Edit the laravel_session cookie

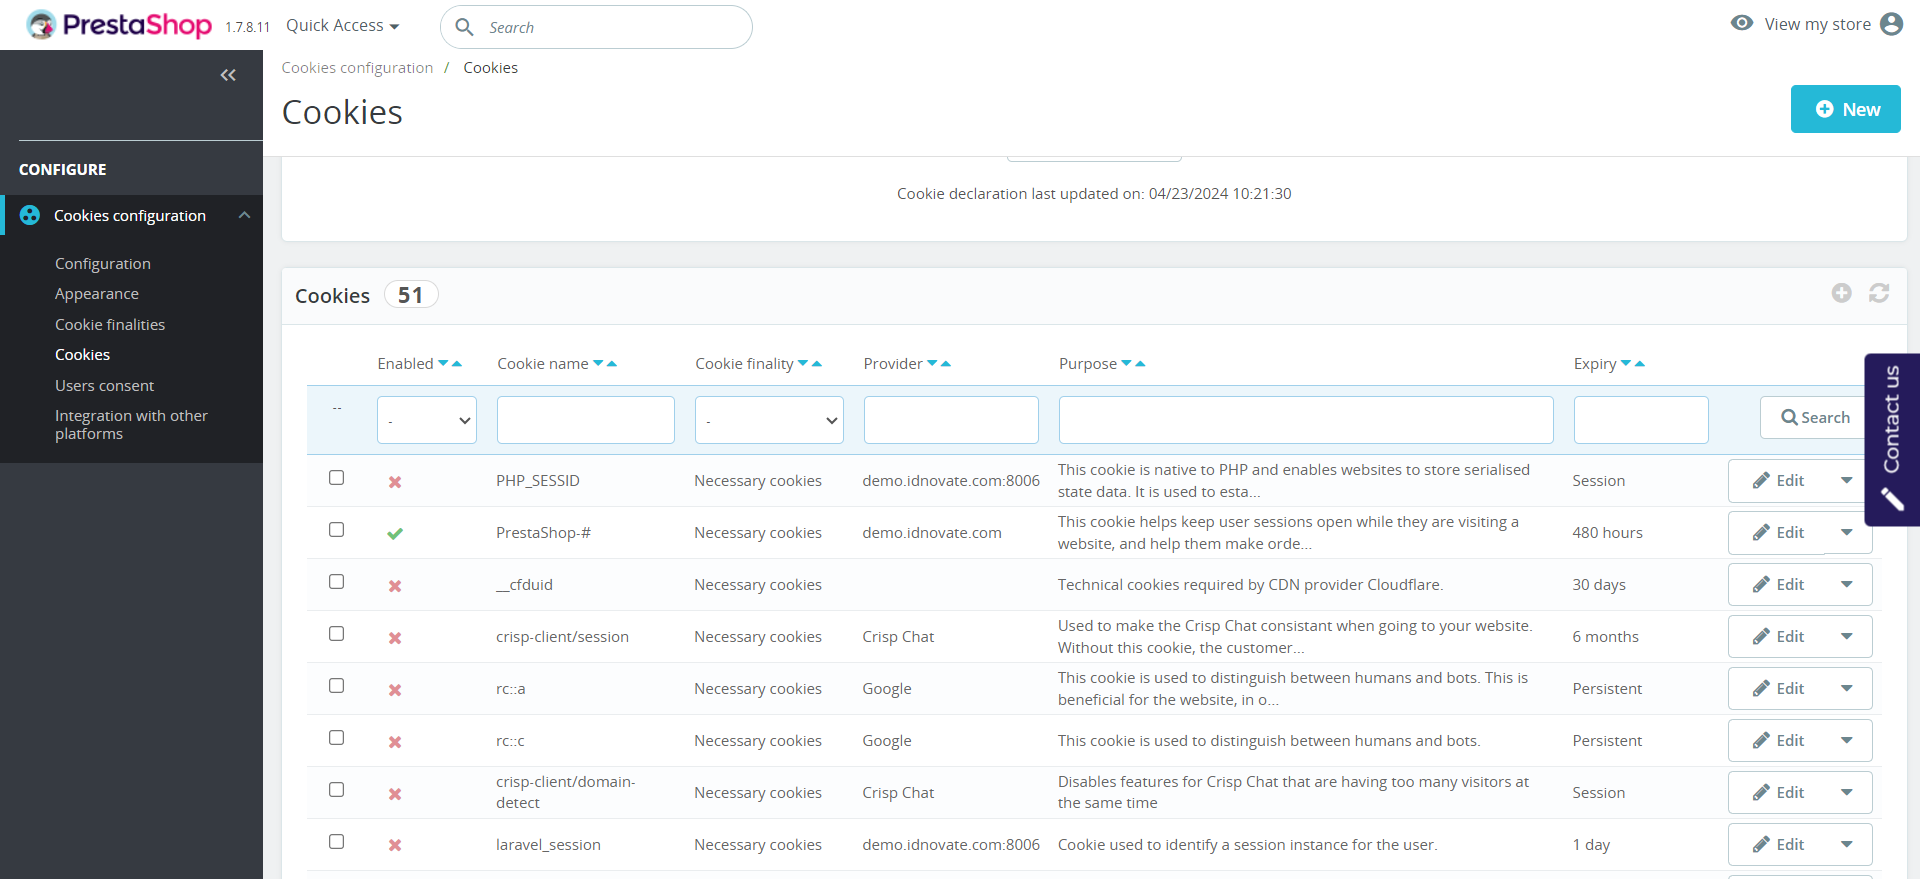coord(1777,845)
